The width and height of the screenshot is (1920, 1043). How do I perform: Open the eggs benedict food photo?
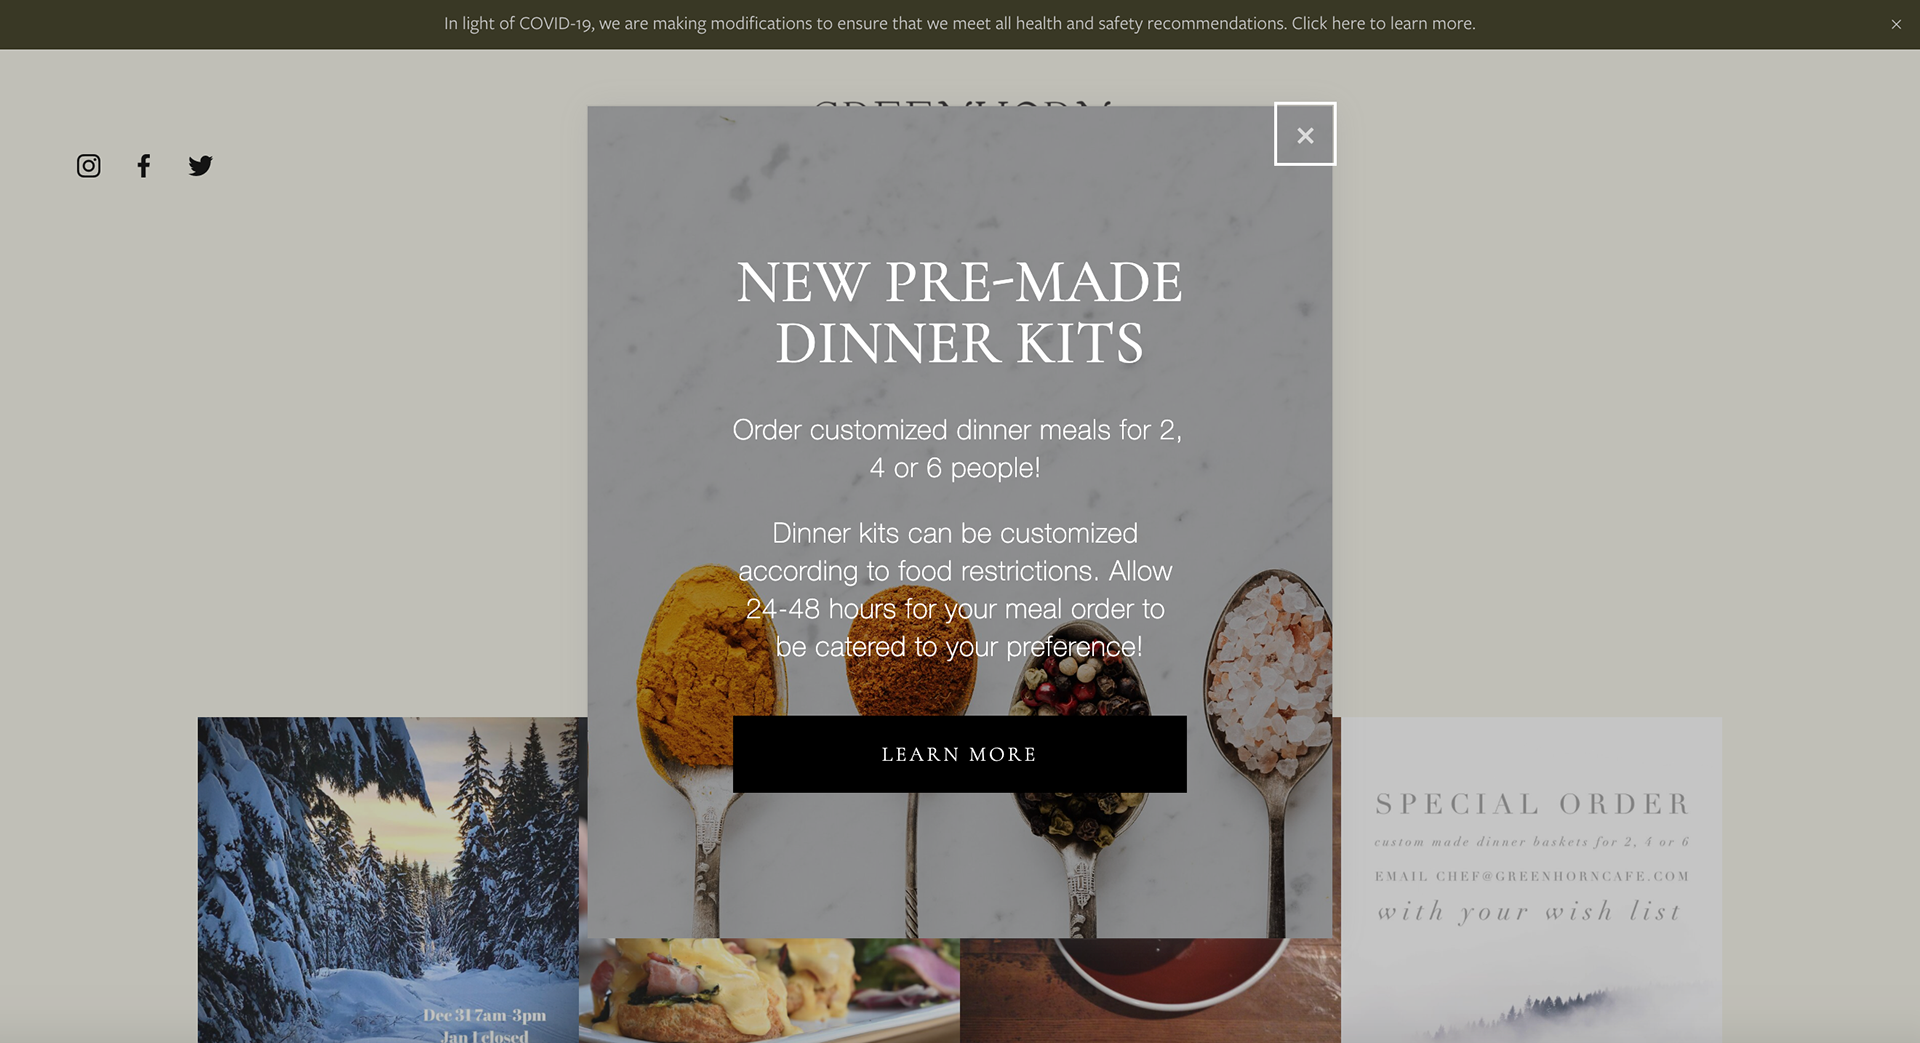pyautogui.click(x=769, y=990)
